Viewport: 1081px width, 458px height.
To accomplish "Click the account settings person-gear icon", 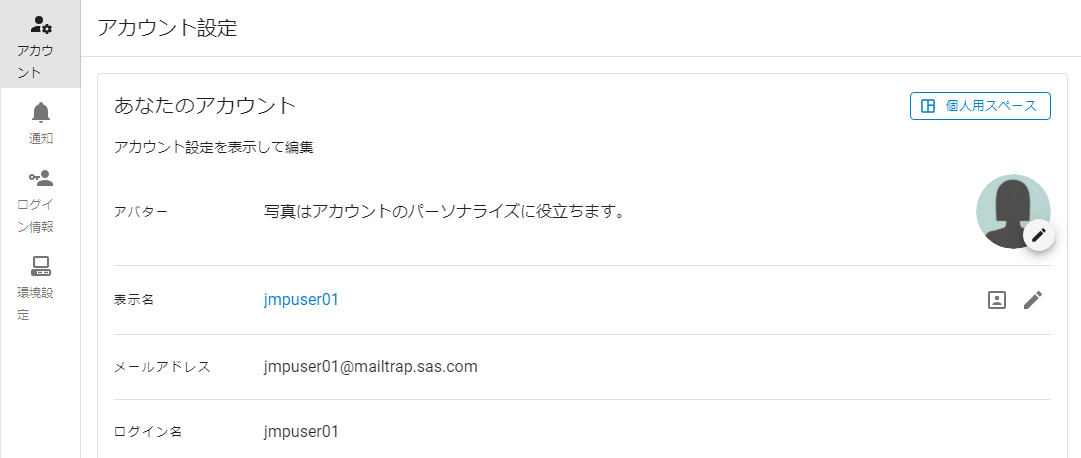I will [x=41, y=24].
